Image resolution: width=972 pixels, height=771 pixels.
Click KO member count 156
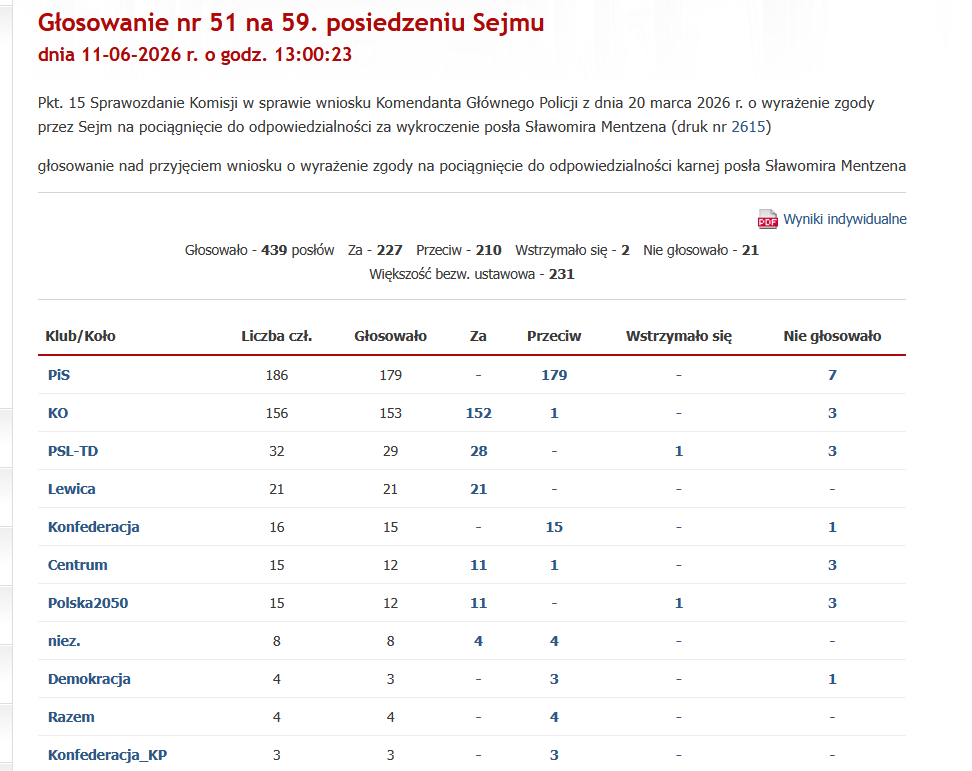pos(276,413)
